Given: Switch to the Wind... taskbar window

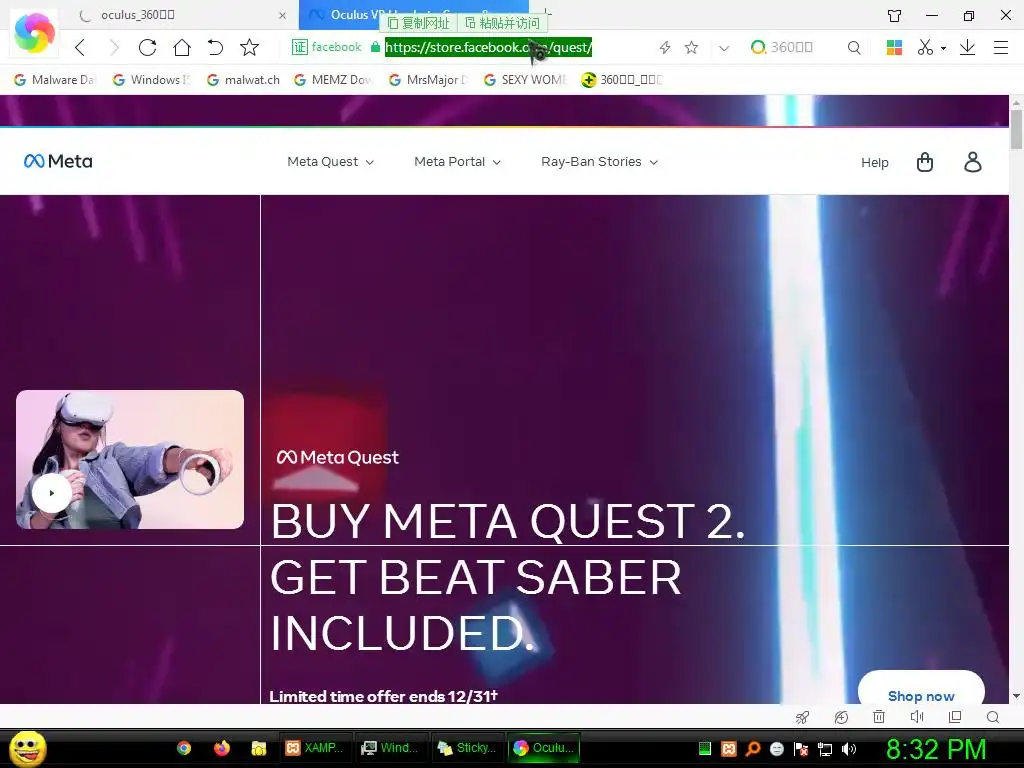Looking at the screenshot, I should [391, 748].
